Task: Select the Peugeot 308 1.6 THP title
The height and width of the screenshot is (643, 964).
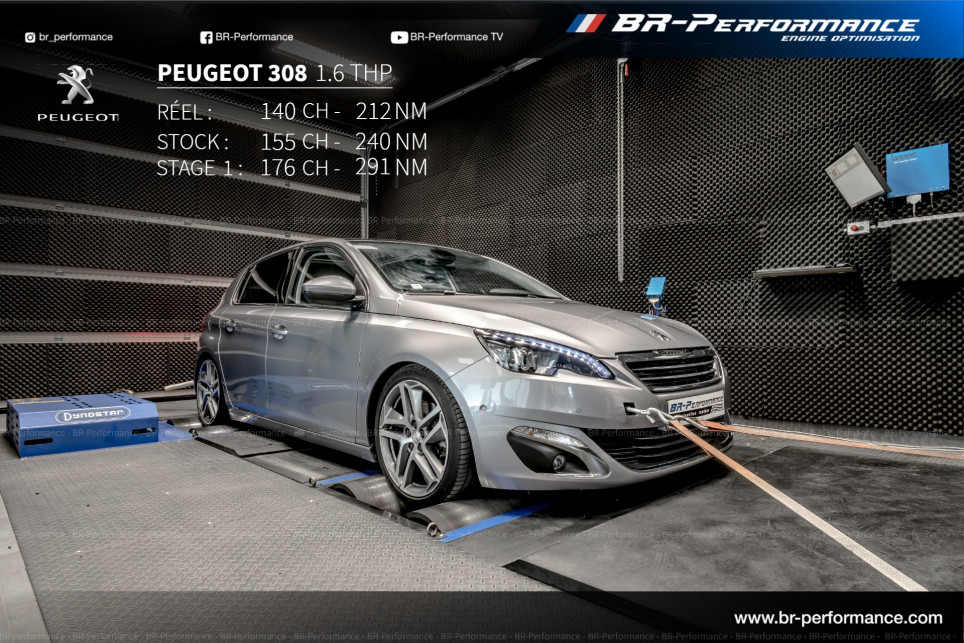Action: (275, 73)
